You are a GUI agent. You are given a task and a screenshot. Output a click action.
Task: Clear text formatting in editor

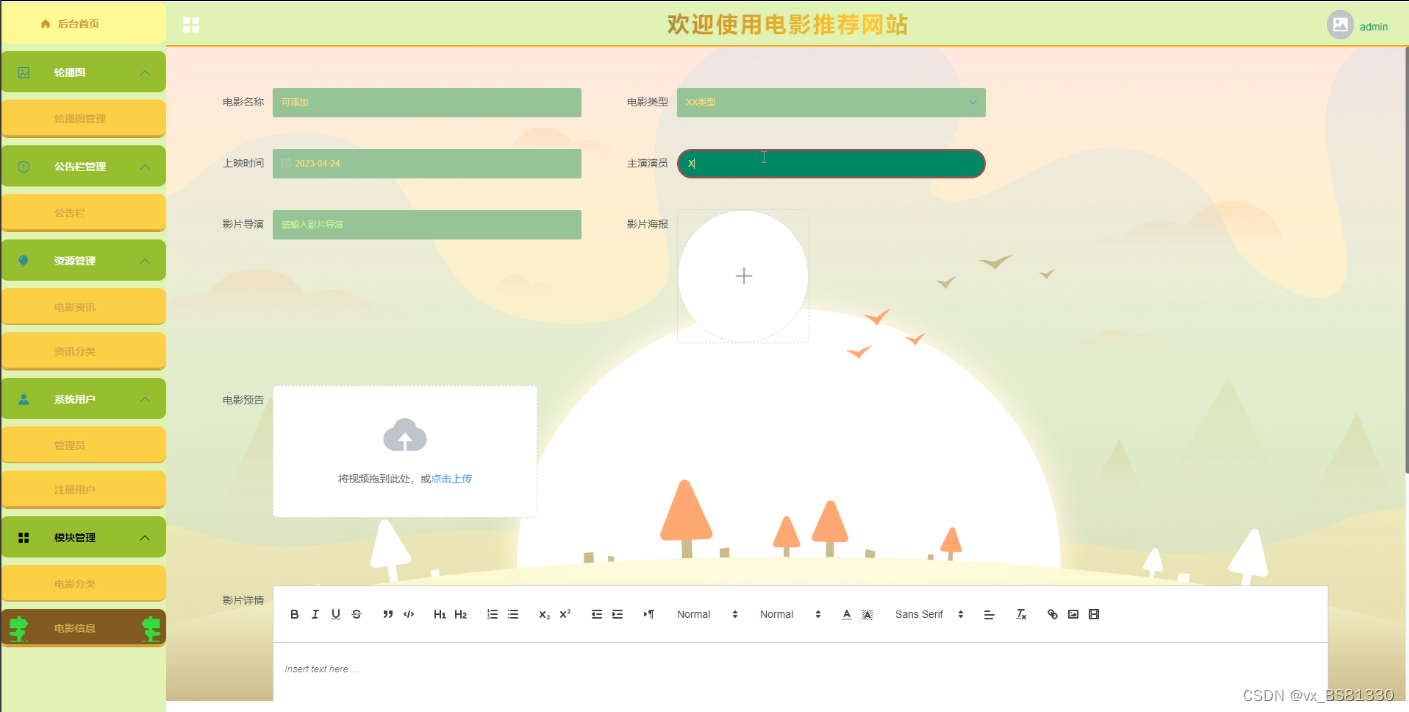pyautogui.click(x=1021, y=614)
